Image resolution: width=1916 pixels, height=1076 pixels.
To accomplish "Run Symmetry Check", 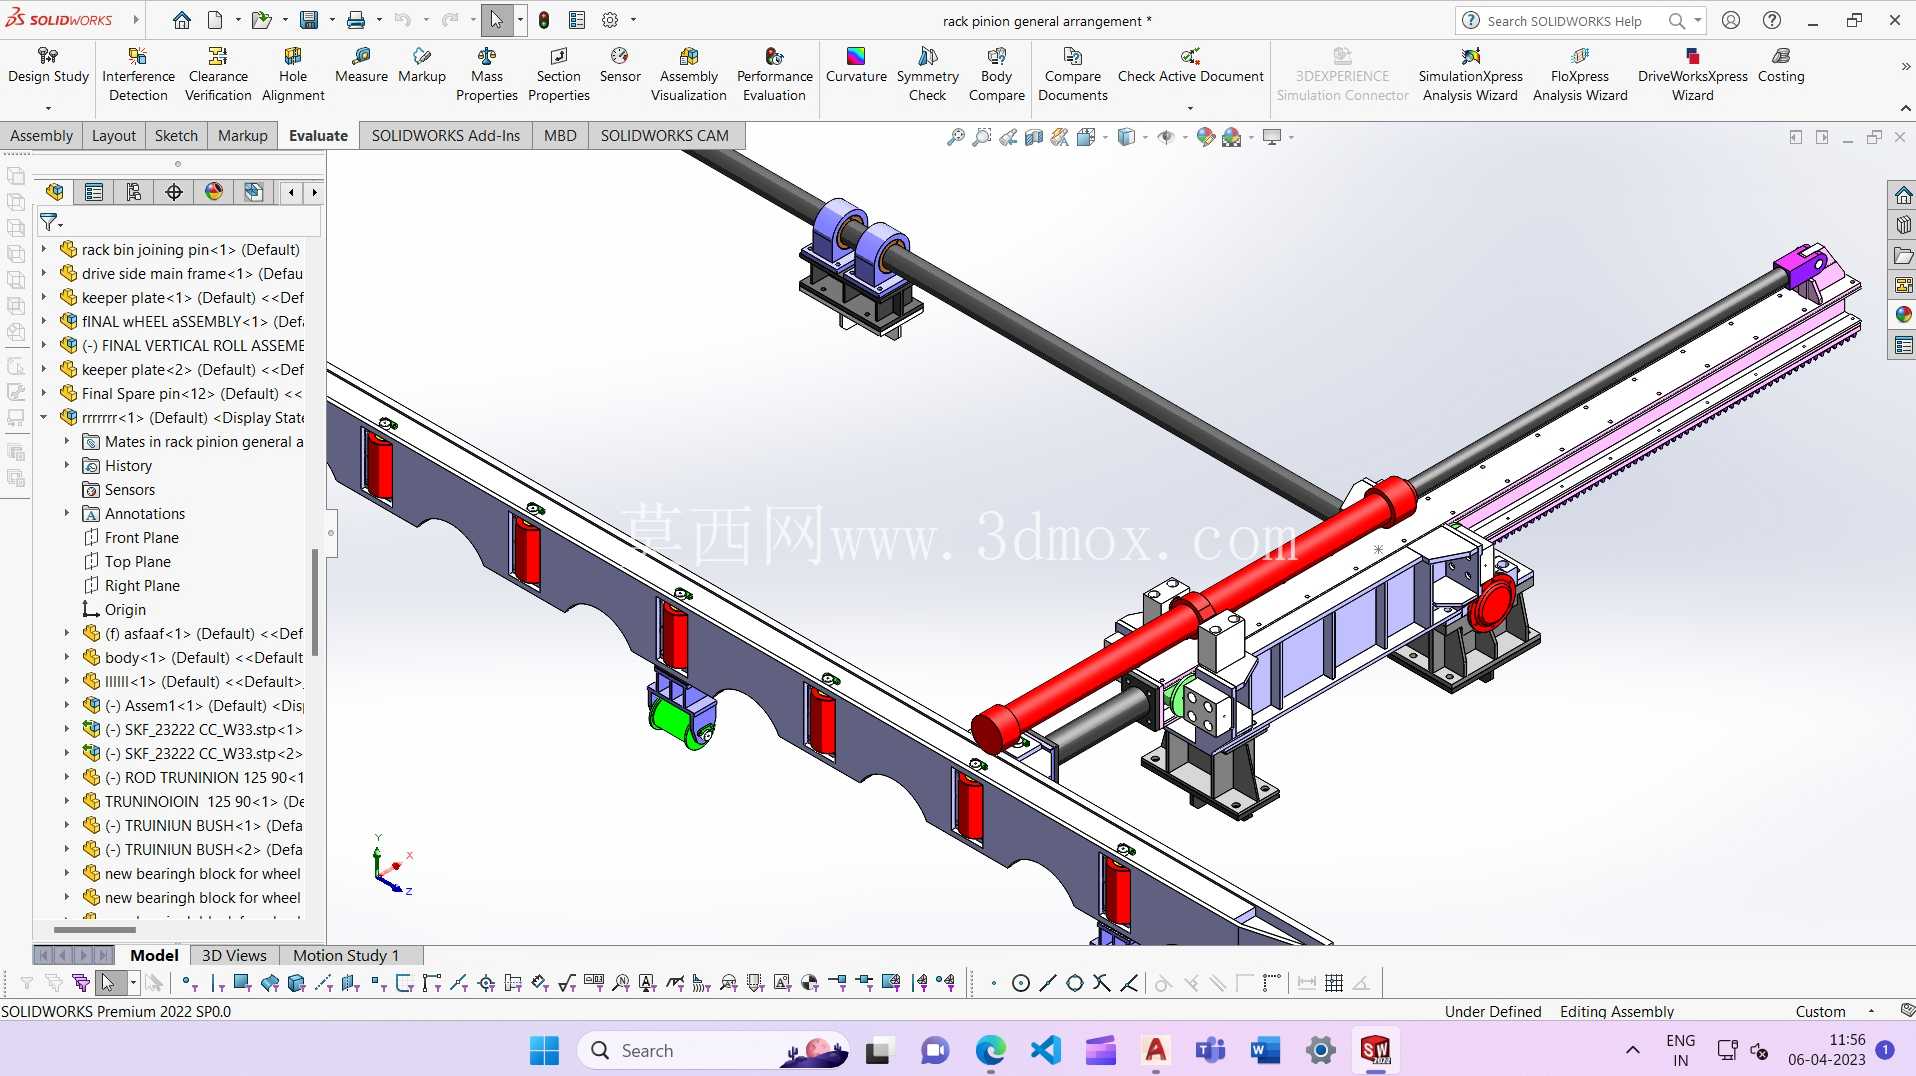I will tap(927, 75).
